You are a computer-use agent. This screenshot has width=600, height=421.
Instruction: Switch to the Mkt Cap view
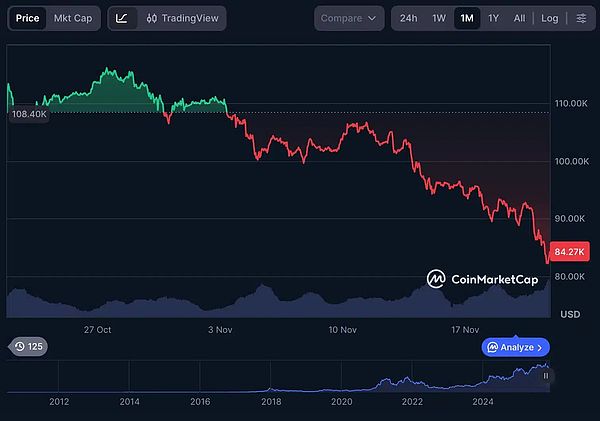[x=73, y=18]
